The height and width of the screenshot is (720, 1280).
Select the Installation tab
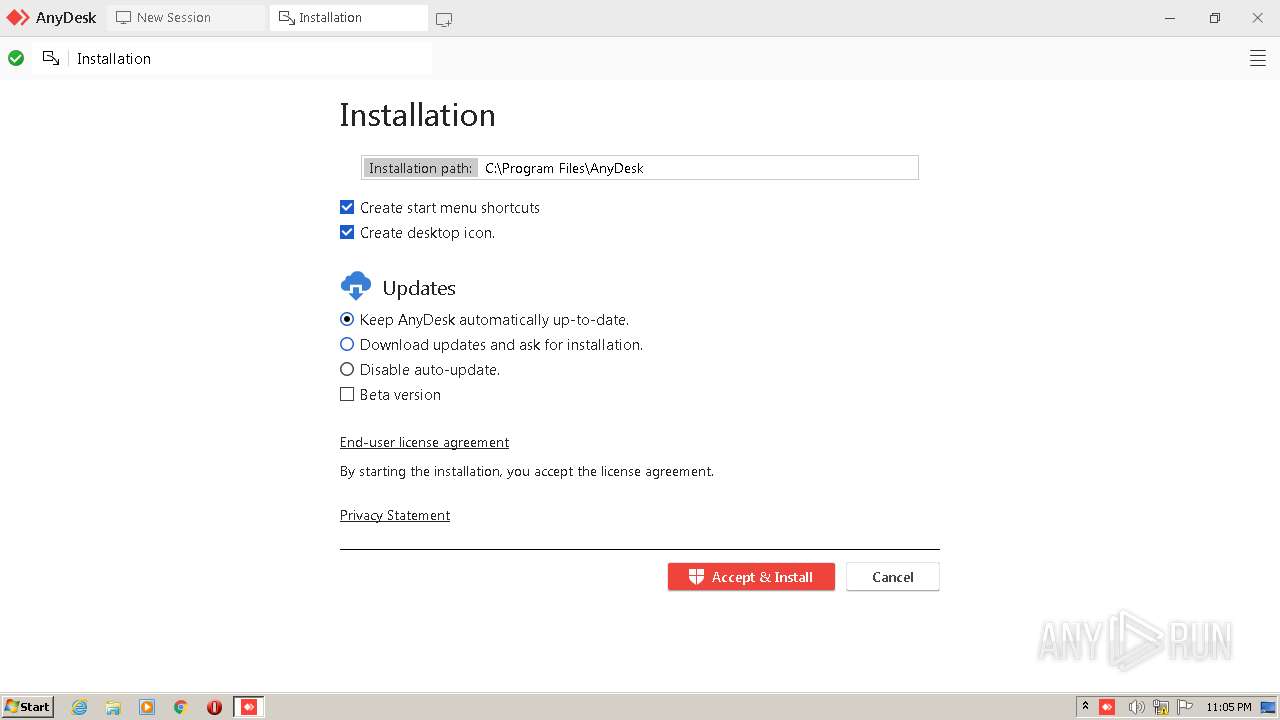tap(348, 18)
